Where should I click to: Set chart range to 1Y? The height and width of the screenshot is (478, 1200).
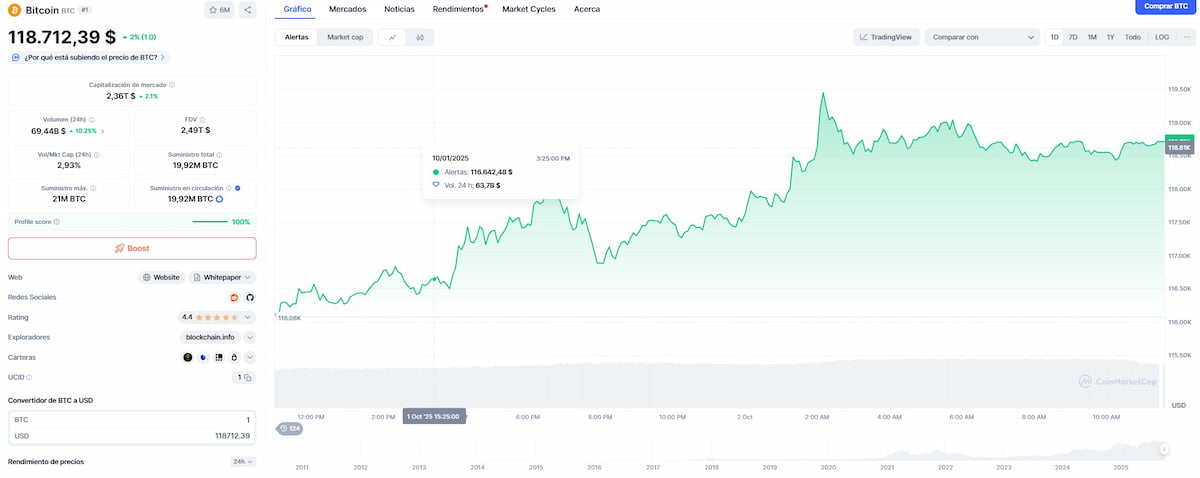tap(1110, 37)
